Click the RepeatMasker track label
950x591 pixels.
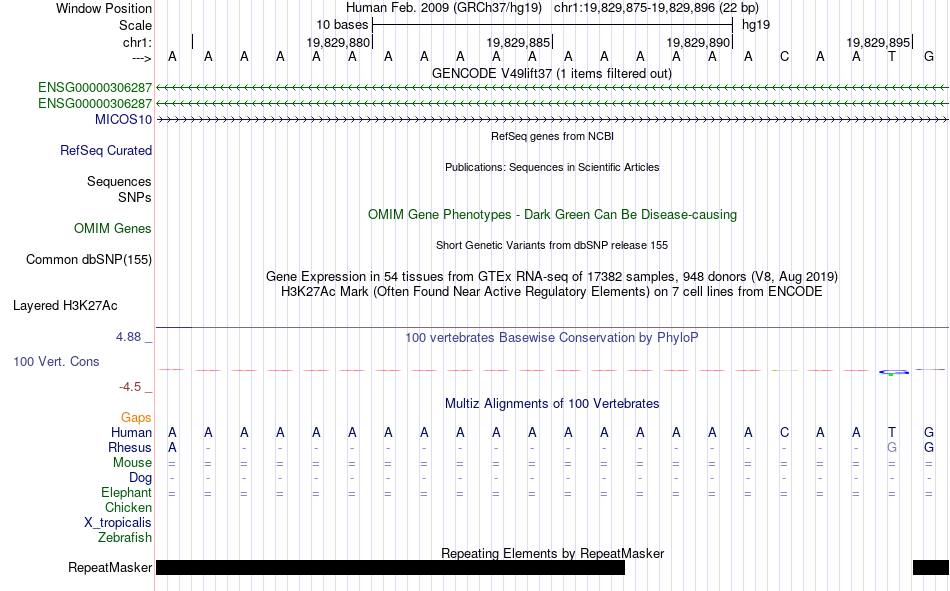[x=110, y=567]
